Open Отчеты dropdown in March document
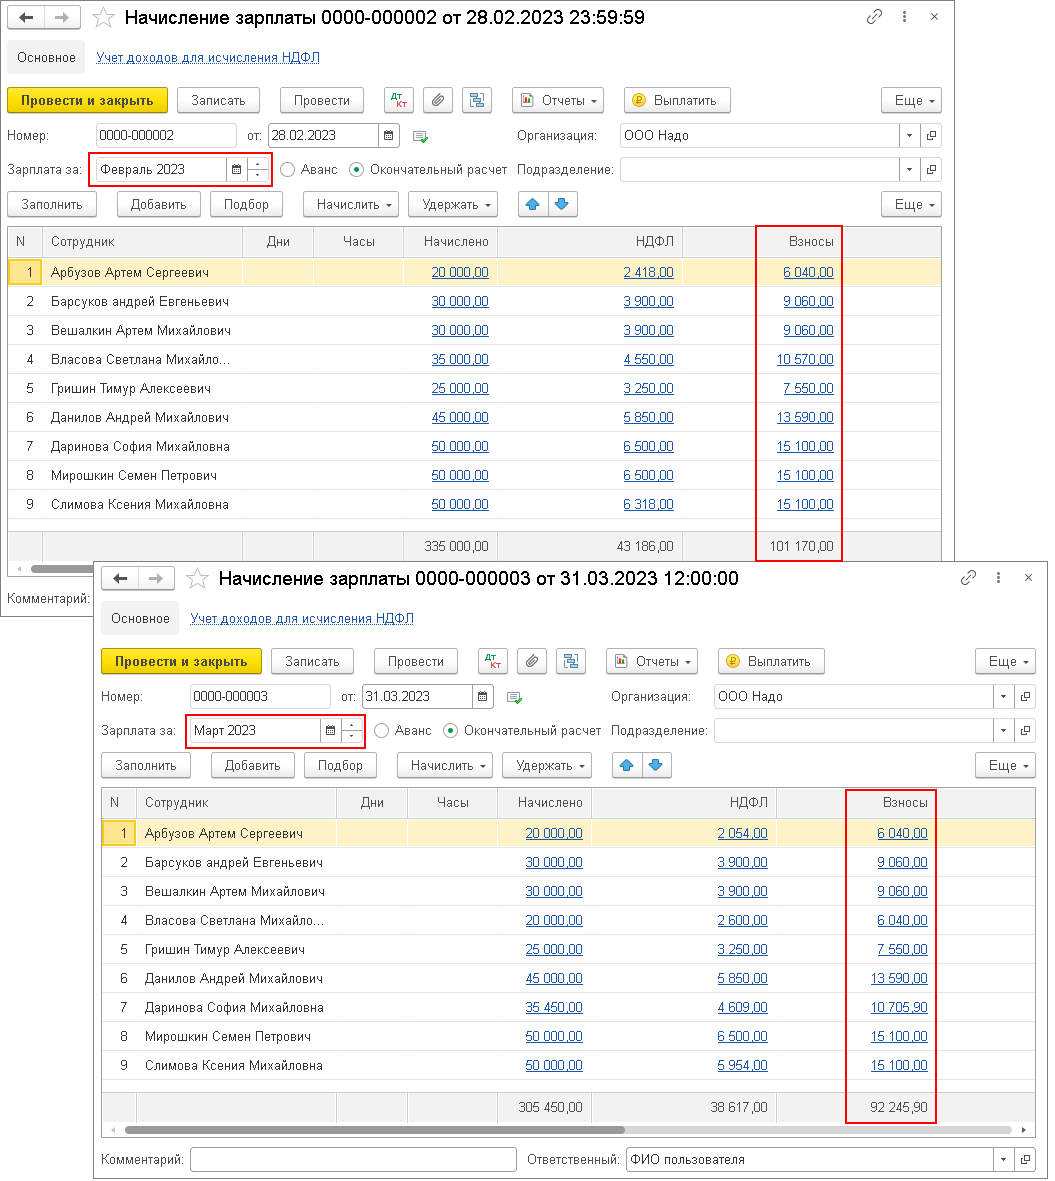 tap(652, 661)
